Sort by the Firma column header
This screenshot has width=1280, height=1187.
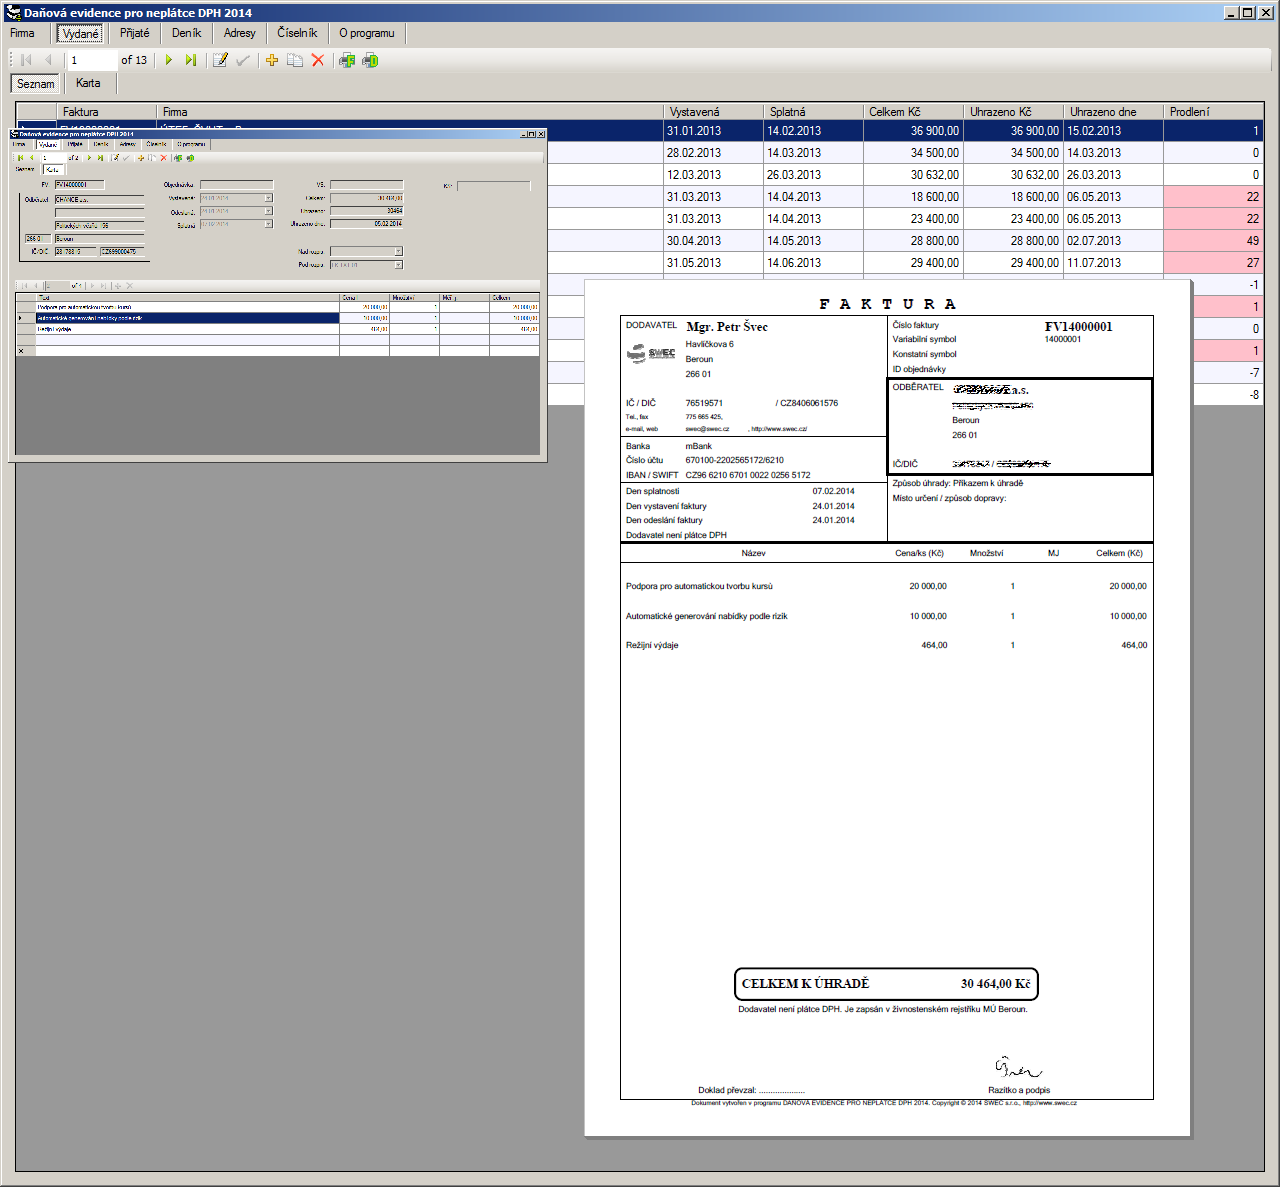(x=410, y=112)
